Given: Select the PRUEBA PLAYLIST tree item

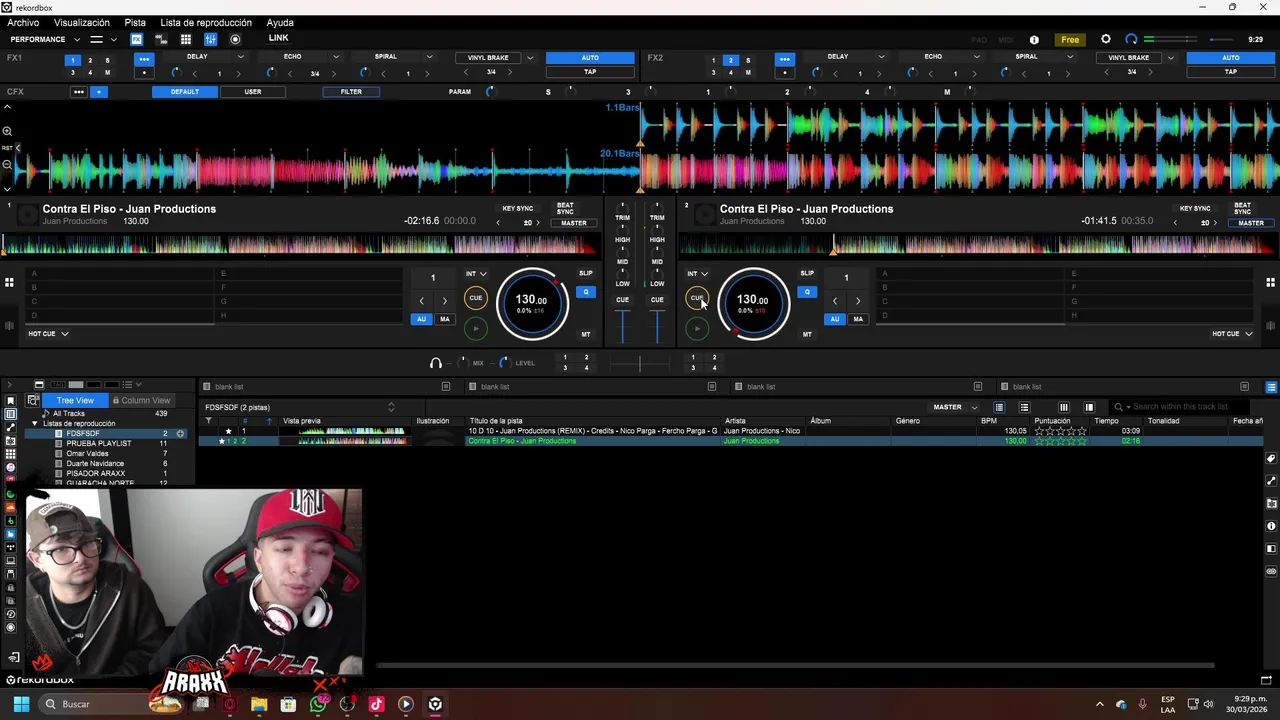Looking at the screenshot, I should coord(99,444).
